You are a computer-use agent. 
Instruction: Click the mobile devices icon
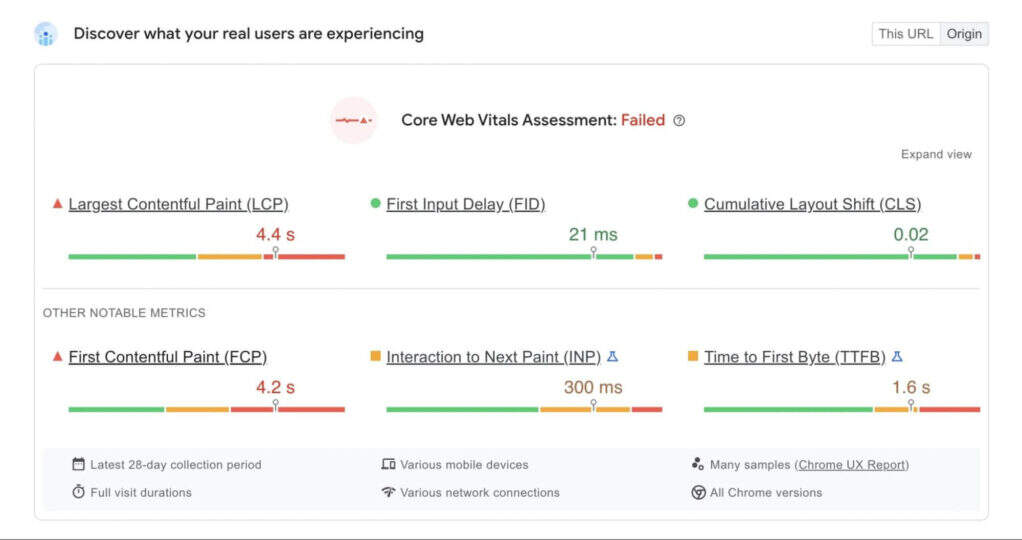[388, 464]
